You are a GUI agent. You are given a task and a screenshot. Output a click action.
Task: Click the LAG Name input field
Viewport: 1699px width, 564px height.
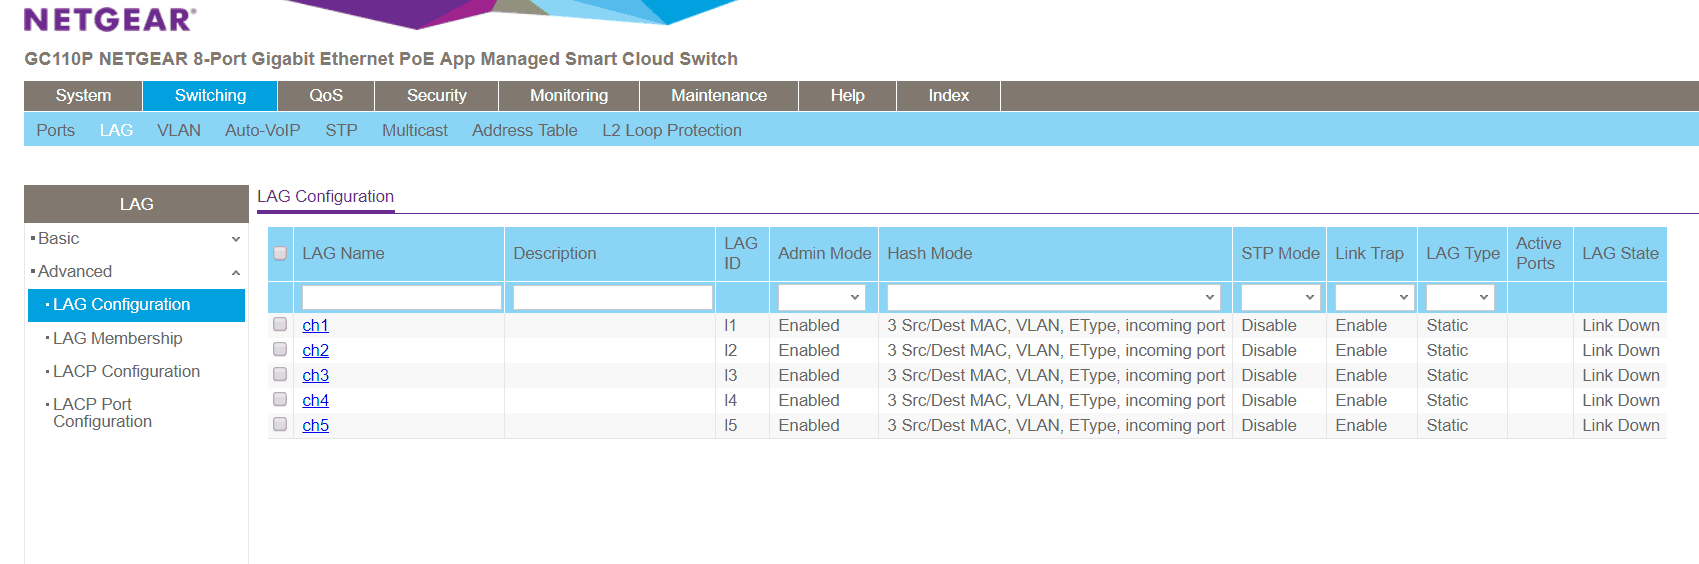coord(401,297)
